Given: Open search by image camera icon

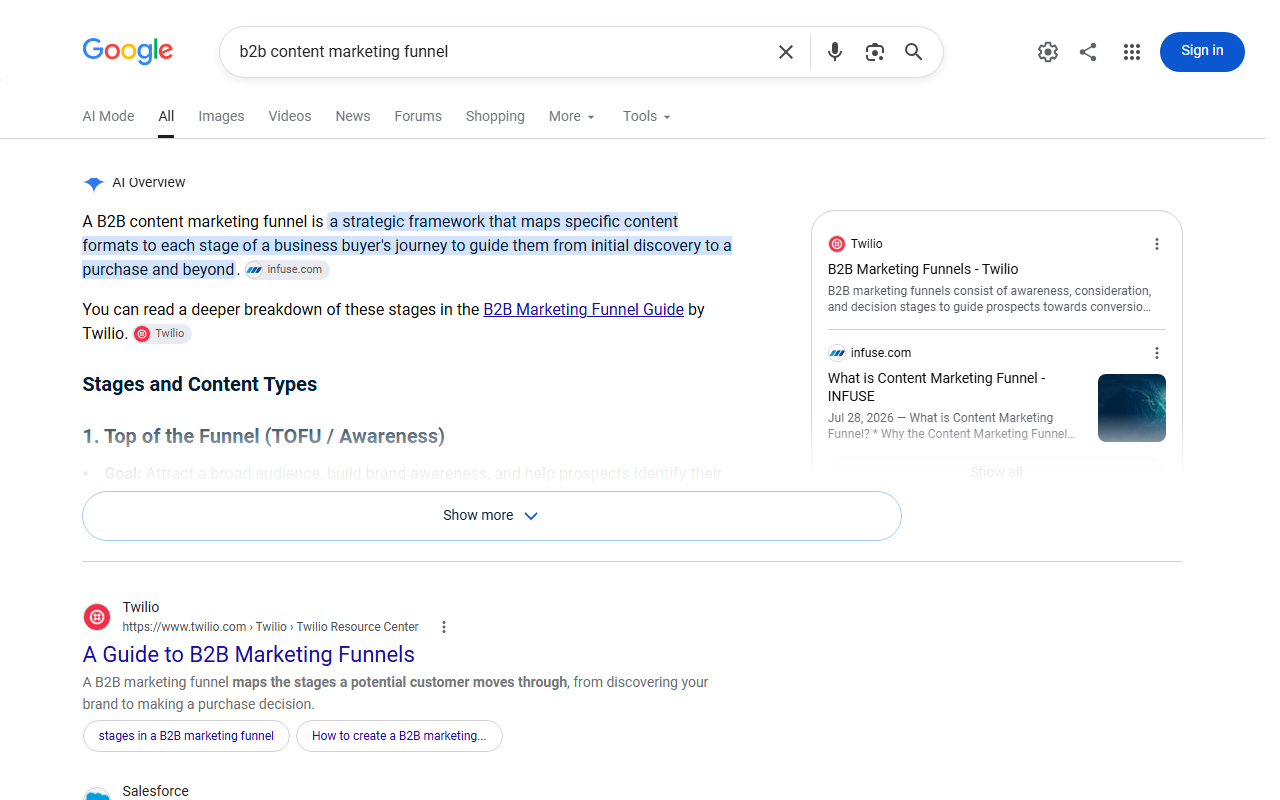Looking at the screenshot, I should coord(875,52).
